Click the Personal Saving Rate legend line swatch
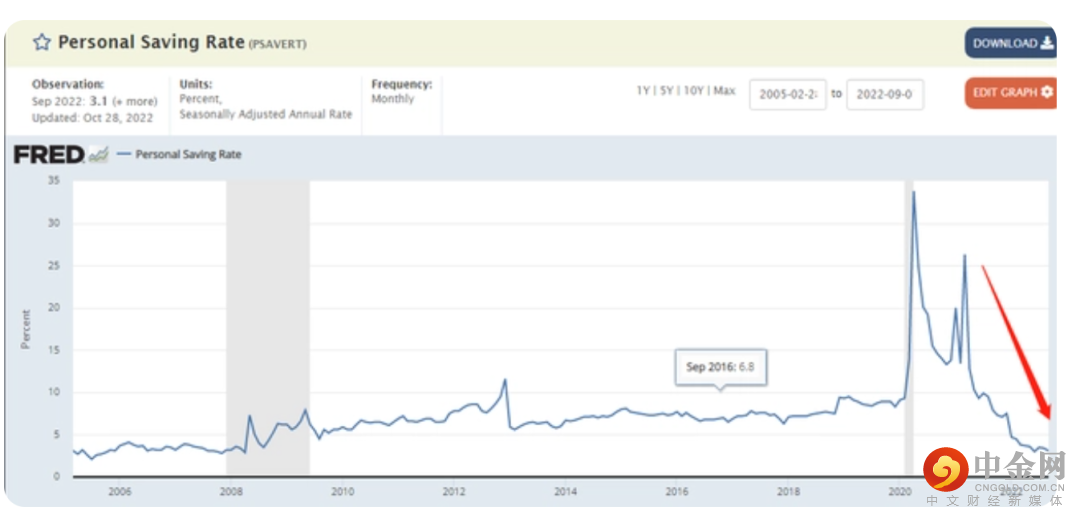The height and width of the screenshot is (519, 1080). coord(124,155)
